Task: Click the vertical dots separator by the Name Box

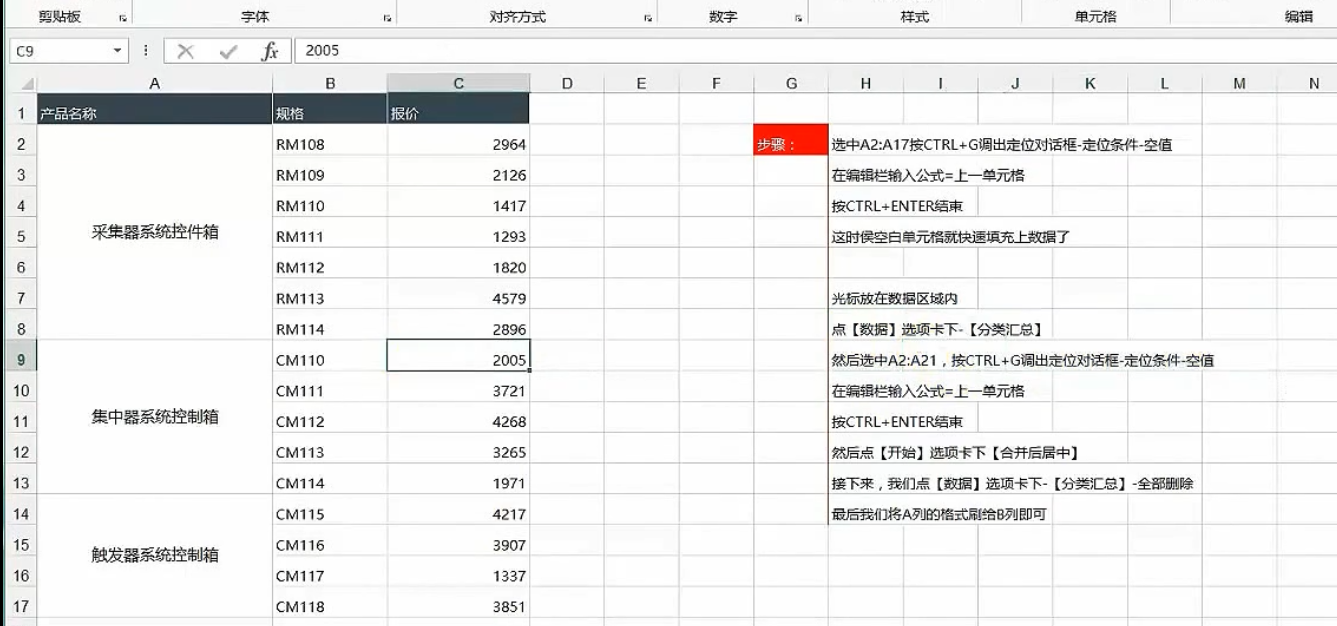Action: [x=148, y=48]
